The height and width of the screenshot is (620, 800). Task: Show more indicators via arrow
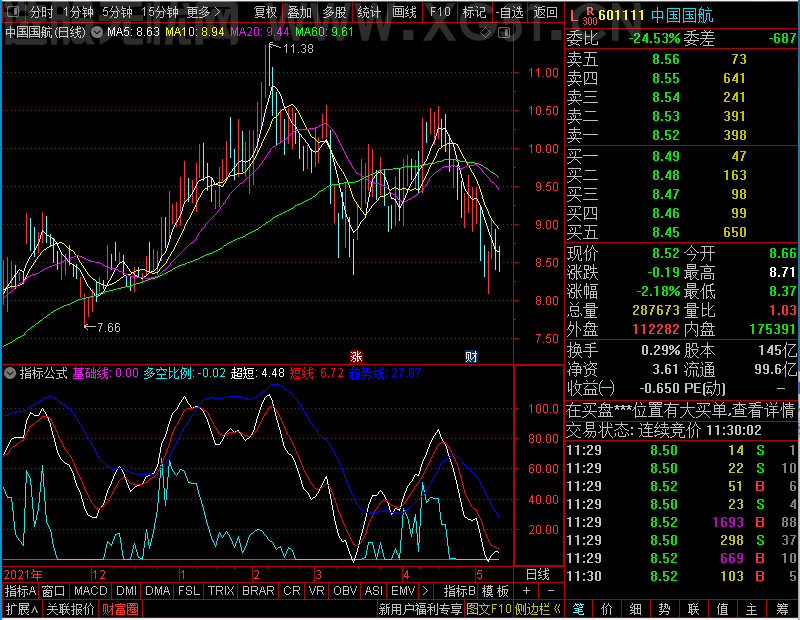tap(426, 591)
